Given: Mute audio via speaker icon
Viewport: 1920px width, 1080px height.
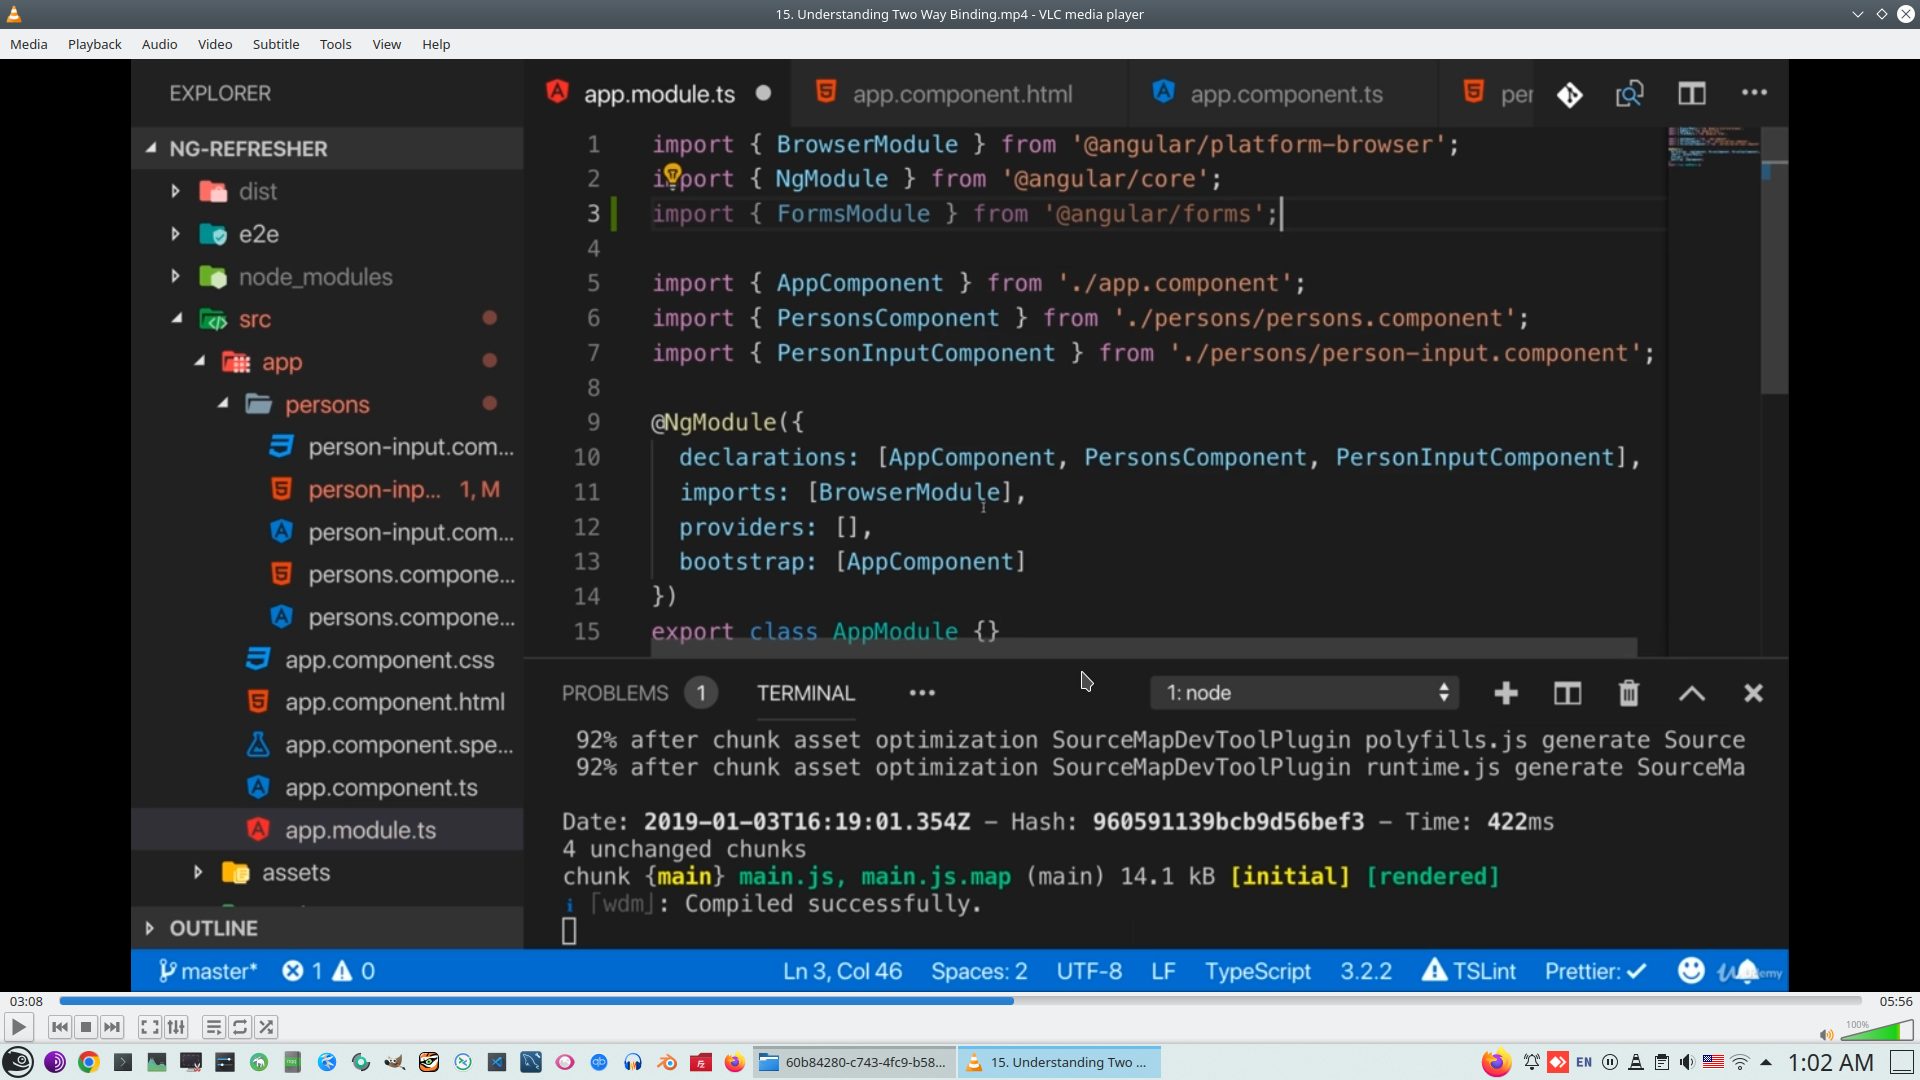Looking at the screenshot, I should [x=1826, y=1035].
